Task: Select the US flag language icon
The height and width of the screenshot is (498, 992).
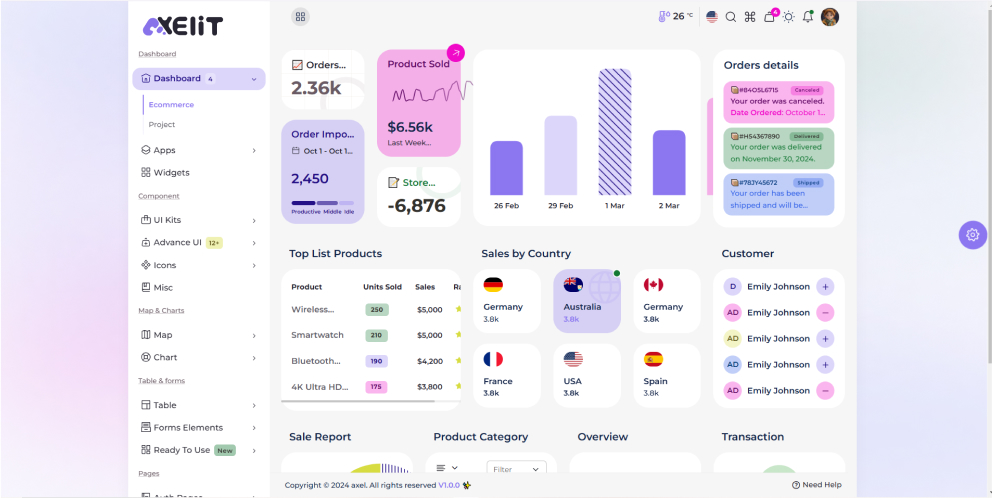Action: pos(712,17)
